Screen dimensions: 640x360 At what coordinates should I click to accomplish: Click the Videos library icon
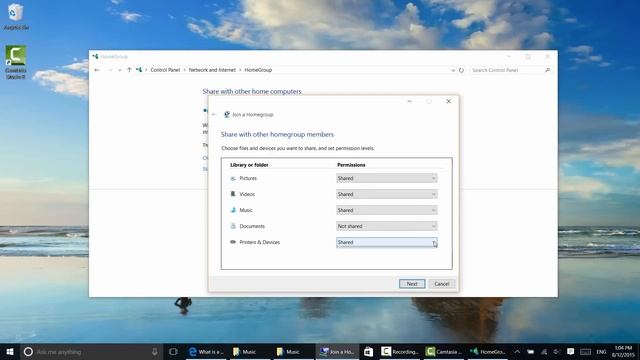point(233,194)
